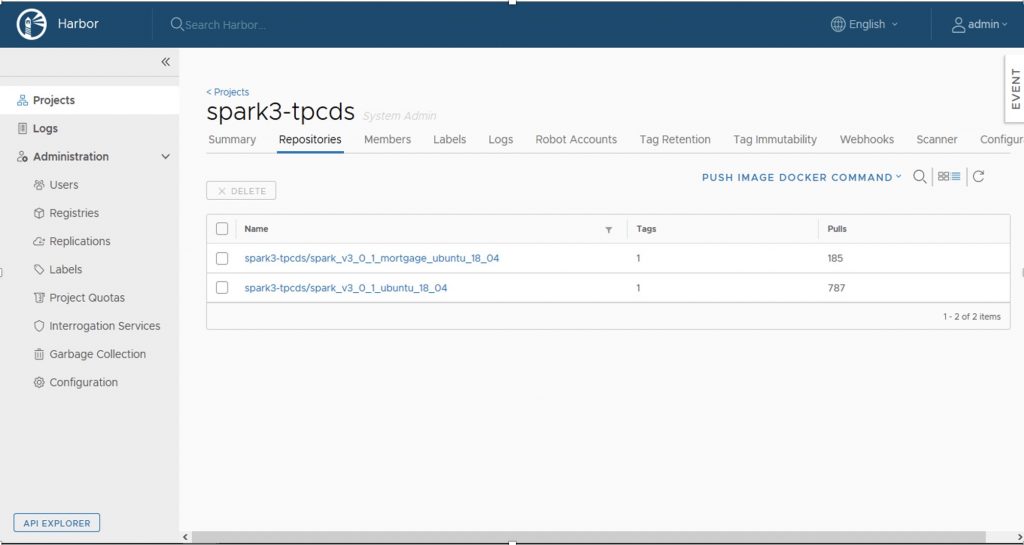Check the spark_v3_0_1_ubuntu_18_04 row checkbox
The height and width of the screenshot is (545, 1024).
(222, 288)
